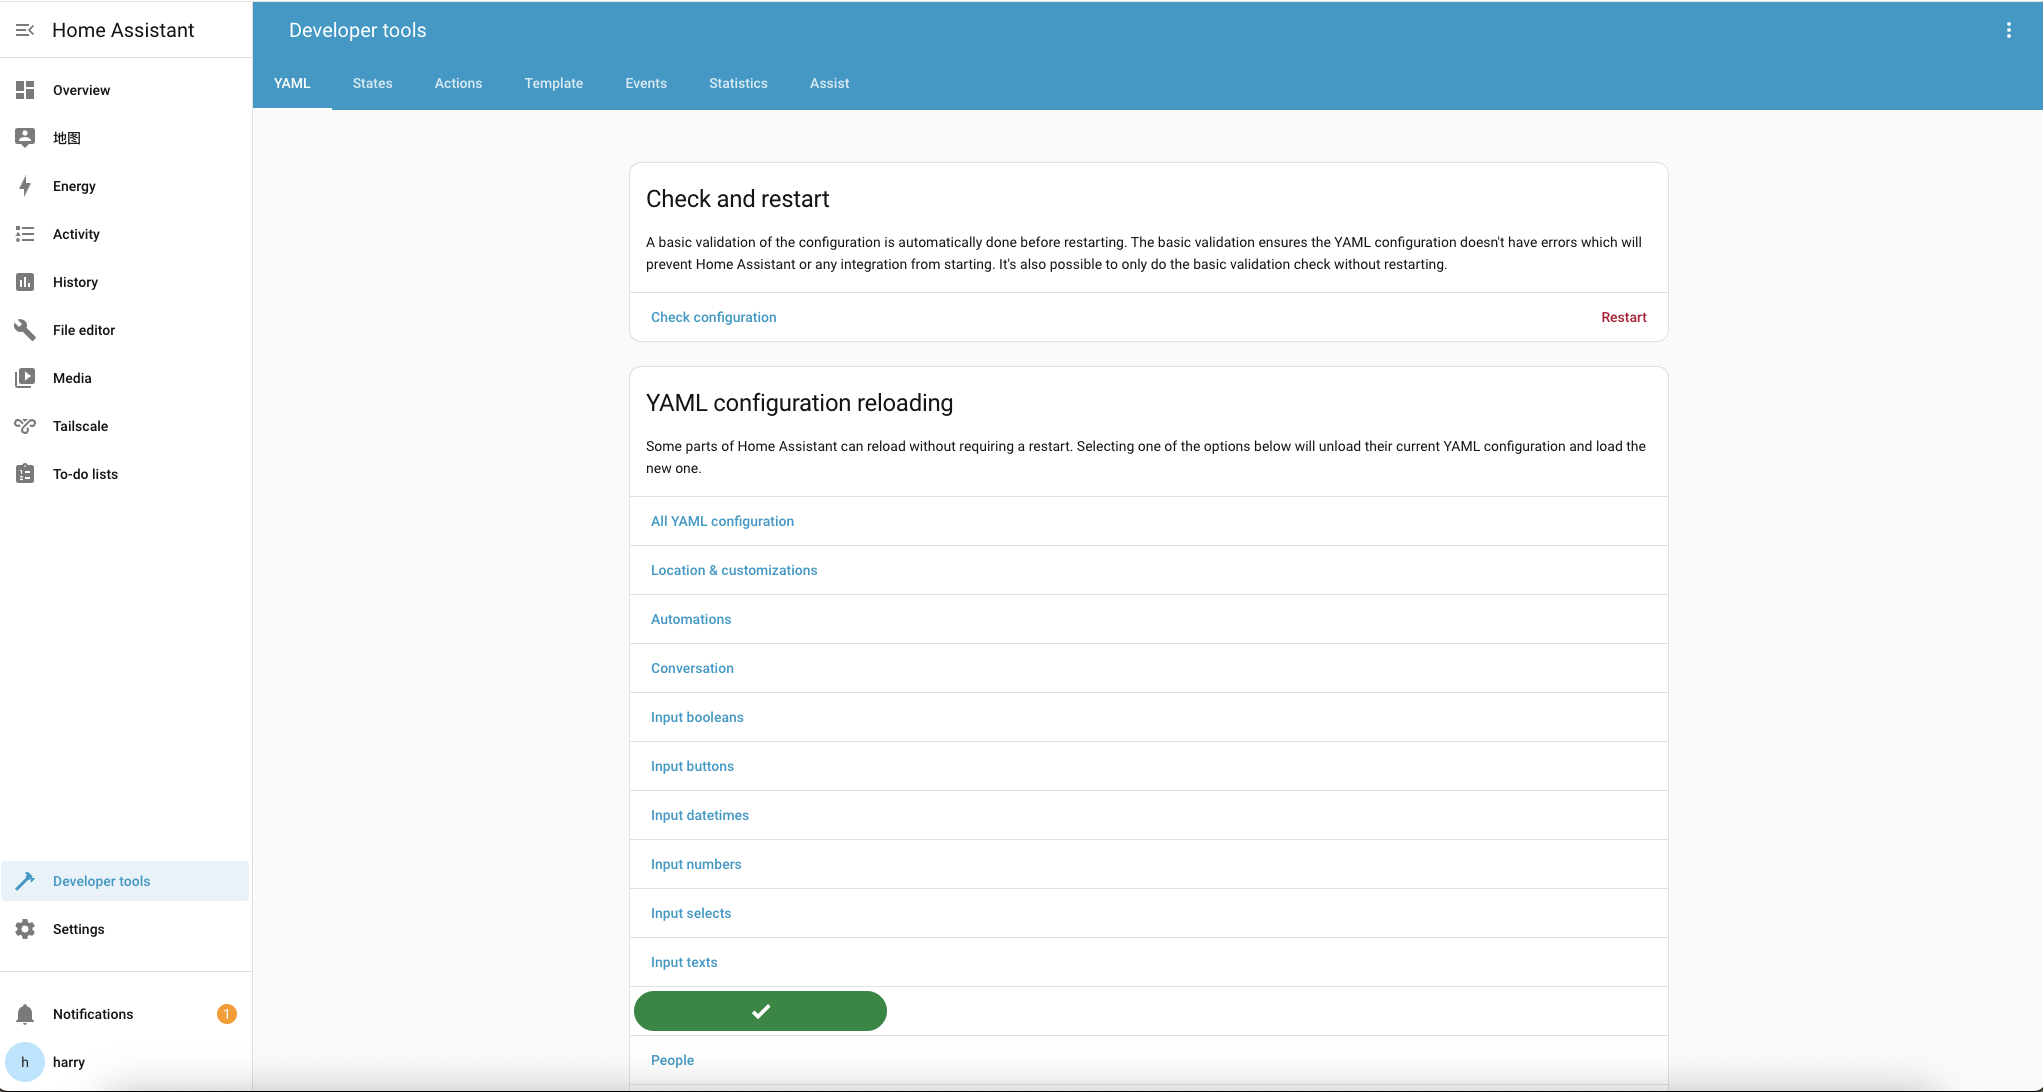Reload Automations YAML

coord(690,619)
